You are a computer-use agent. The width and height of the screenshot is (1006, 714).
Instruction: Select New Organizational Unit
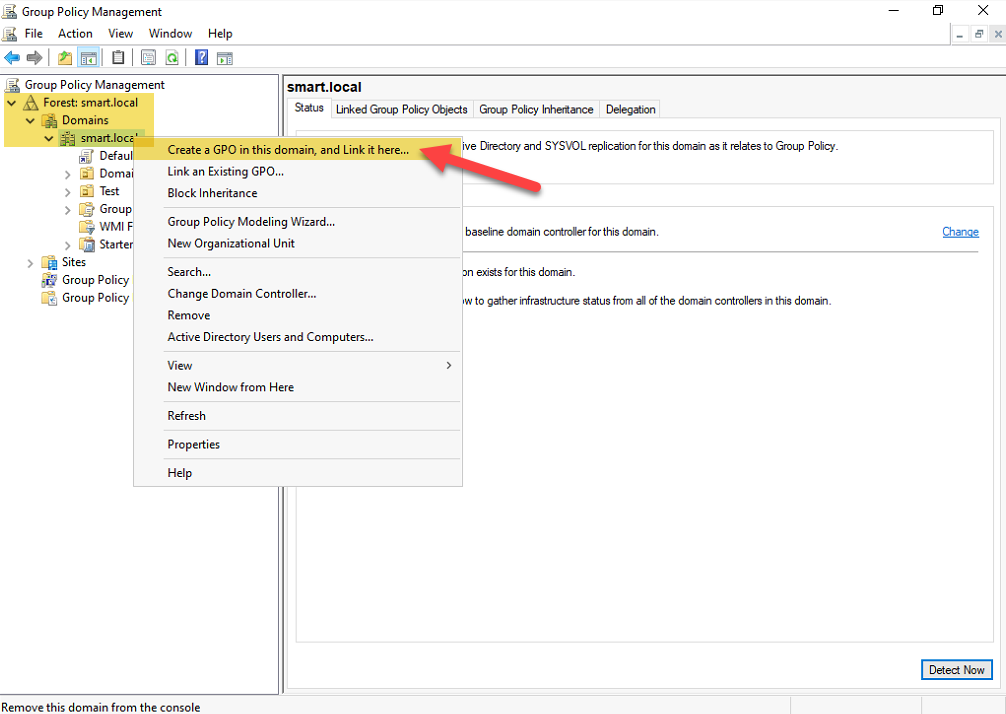click(x=298, y=243)
